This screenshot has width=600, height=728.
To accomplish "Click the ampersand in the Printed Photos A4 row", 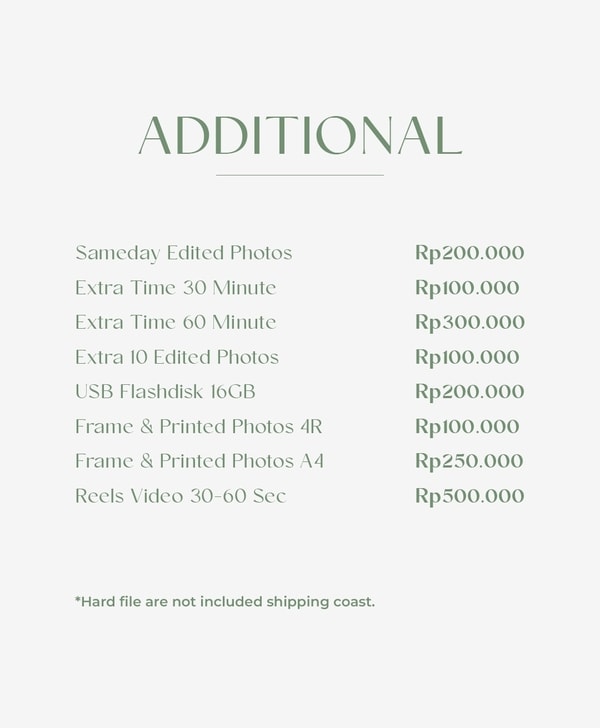I will click(147, 461).
